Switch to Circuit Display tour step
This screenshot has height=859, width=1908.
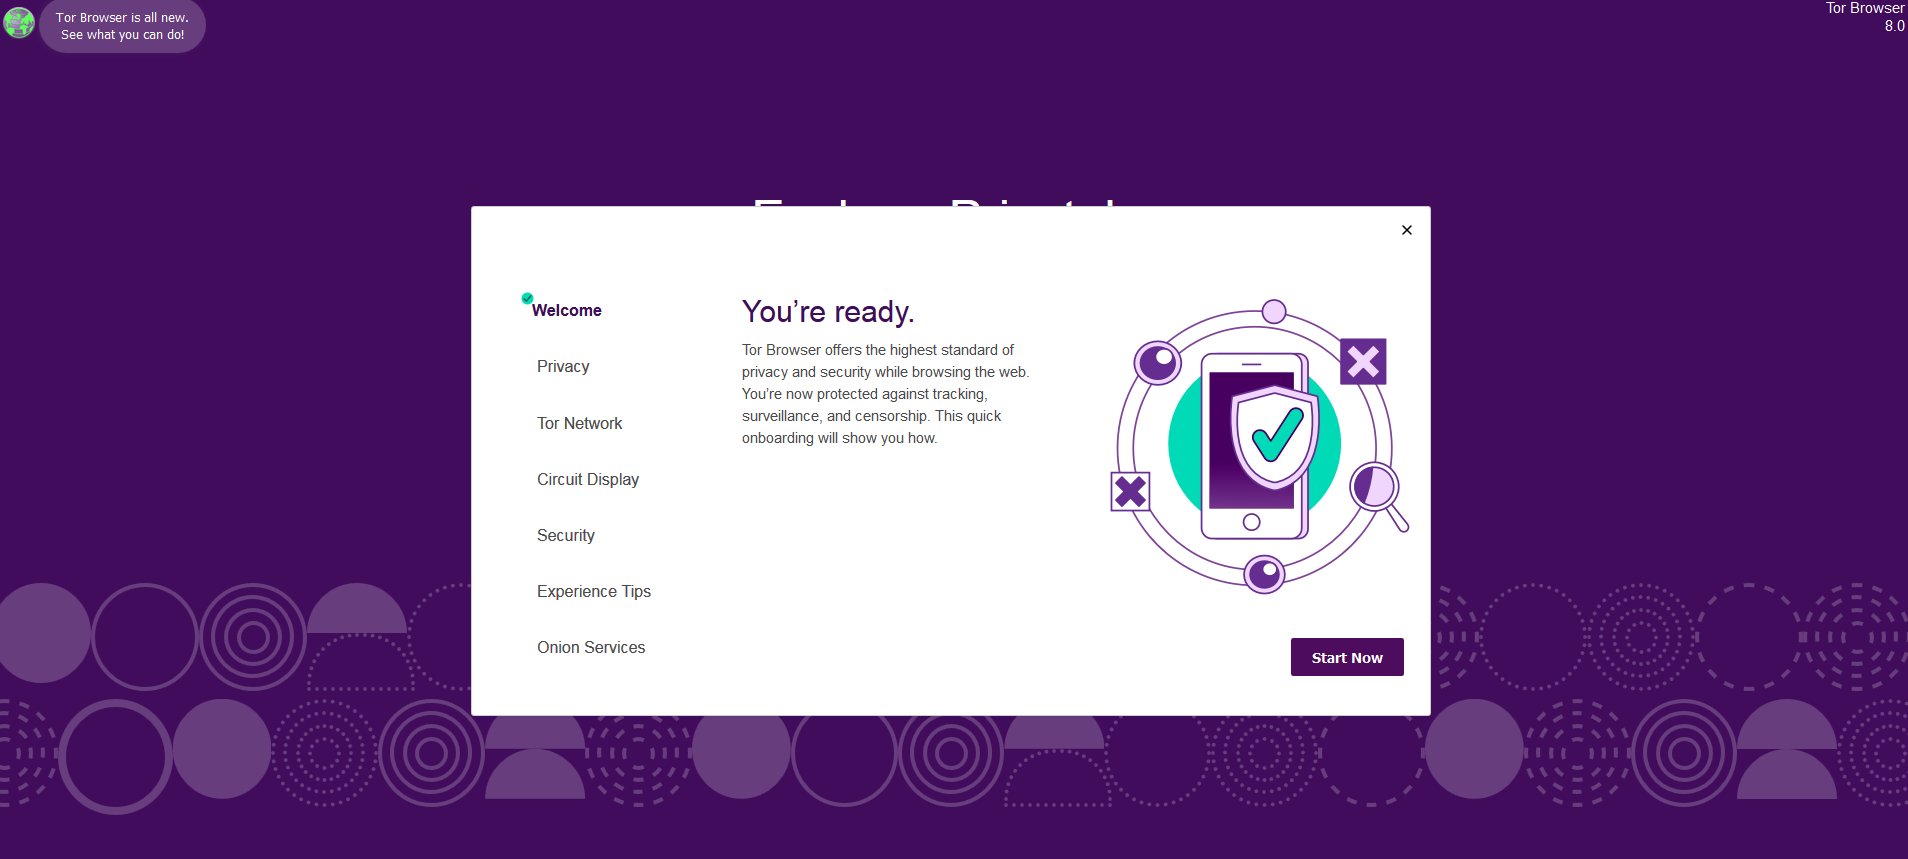coord(588,479)
